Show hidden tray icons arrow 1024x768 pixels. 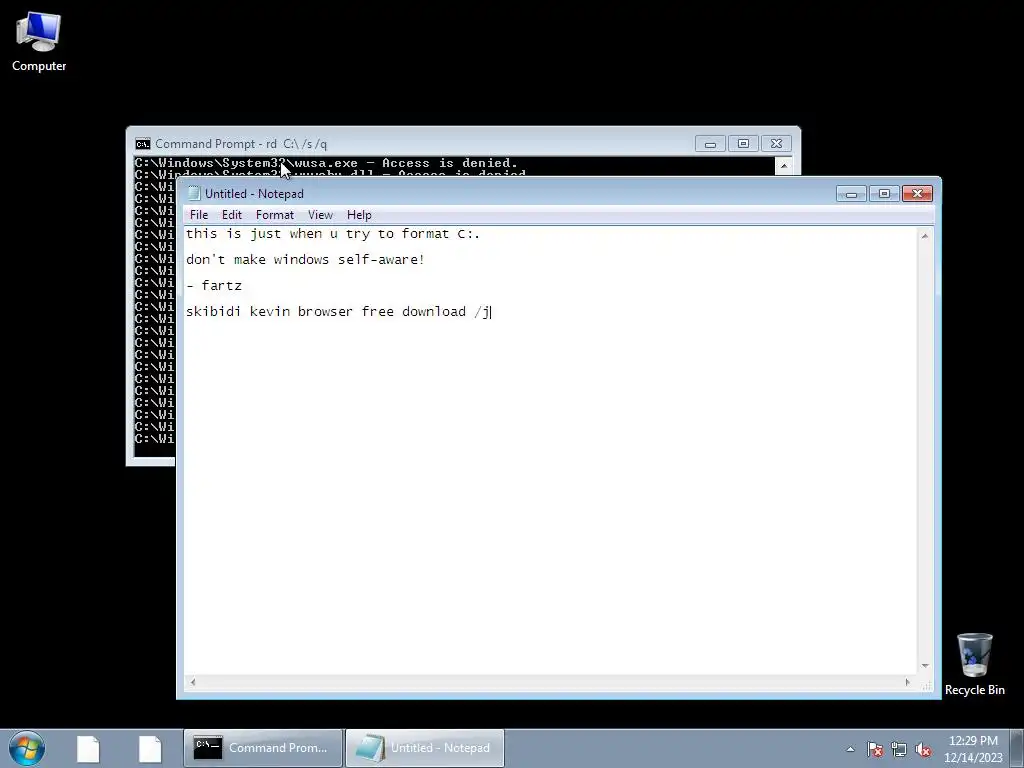[850, 749]
